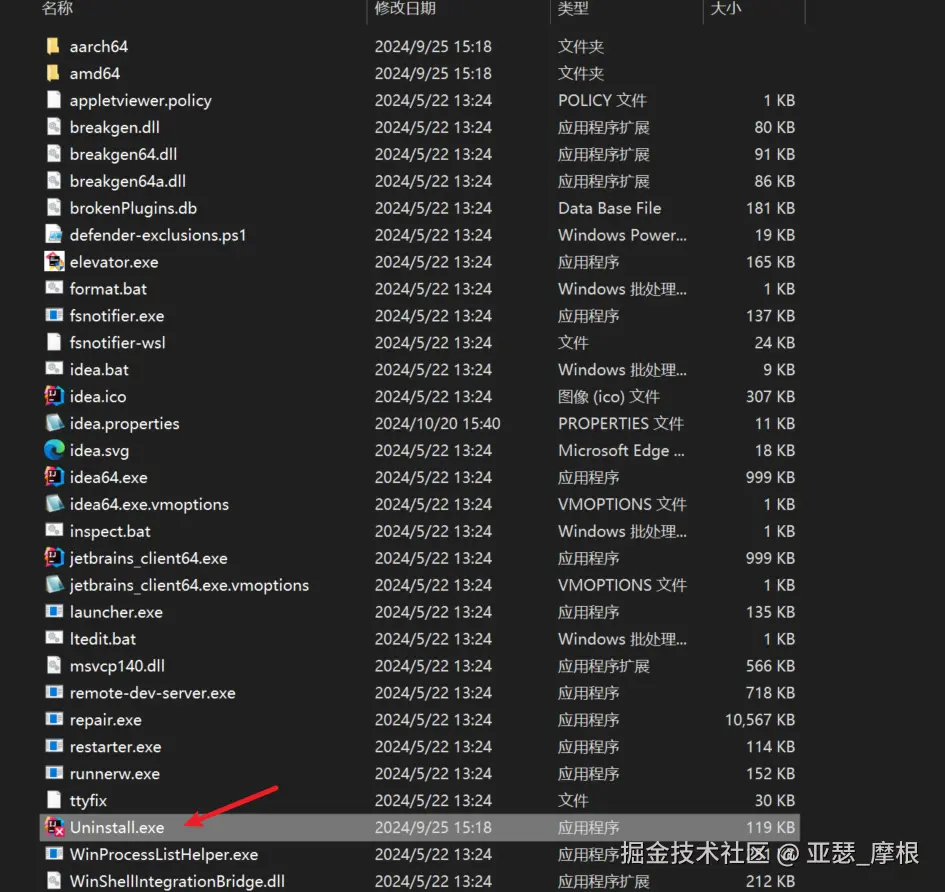Click the 2024/10/20 15:40 date of idea.properties

coord(438,424)
